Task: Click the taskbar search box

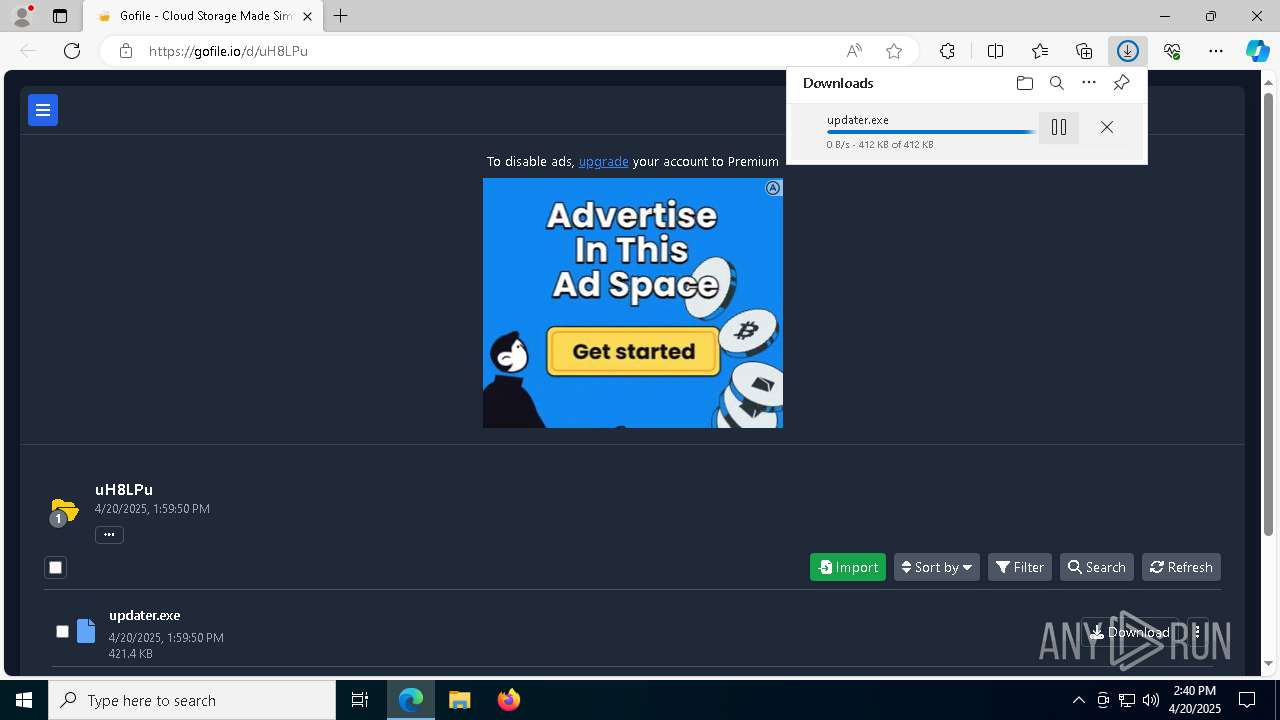Action: [x=192, y=700]
